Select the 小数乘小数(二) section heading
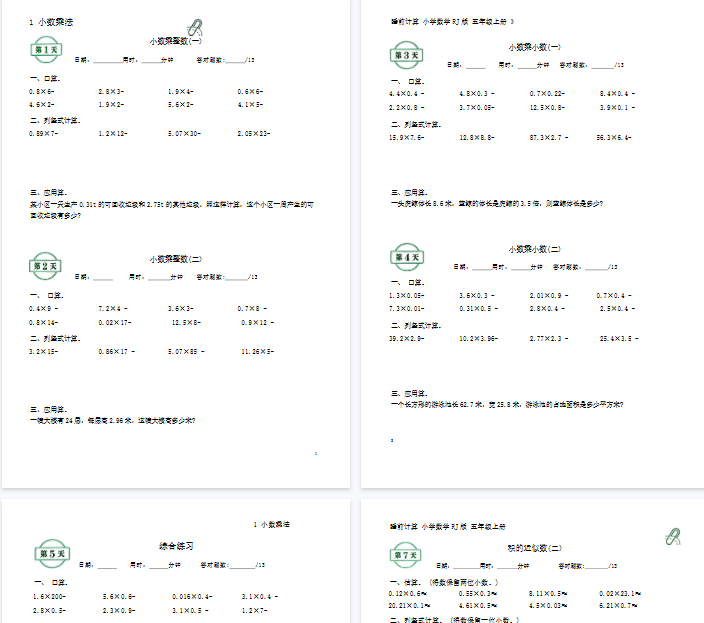This screenshot has width=704, height=623. (x=535, y=249)
